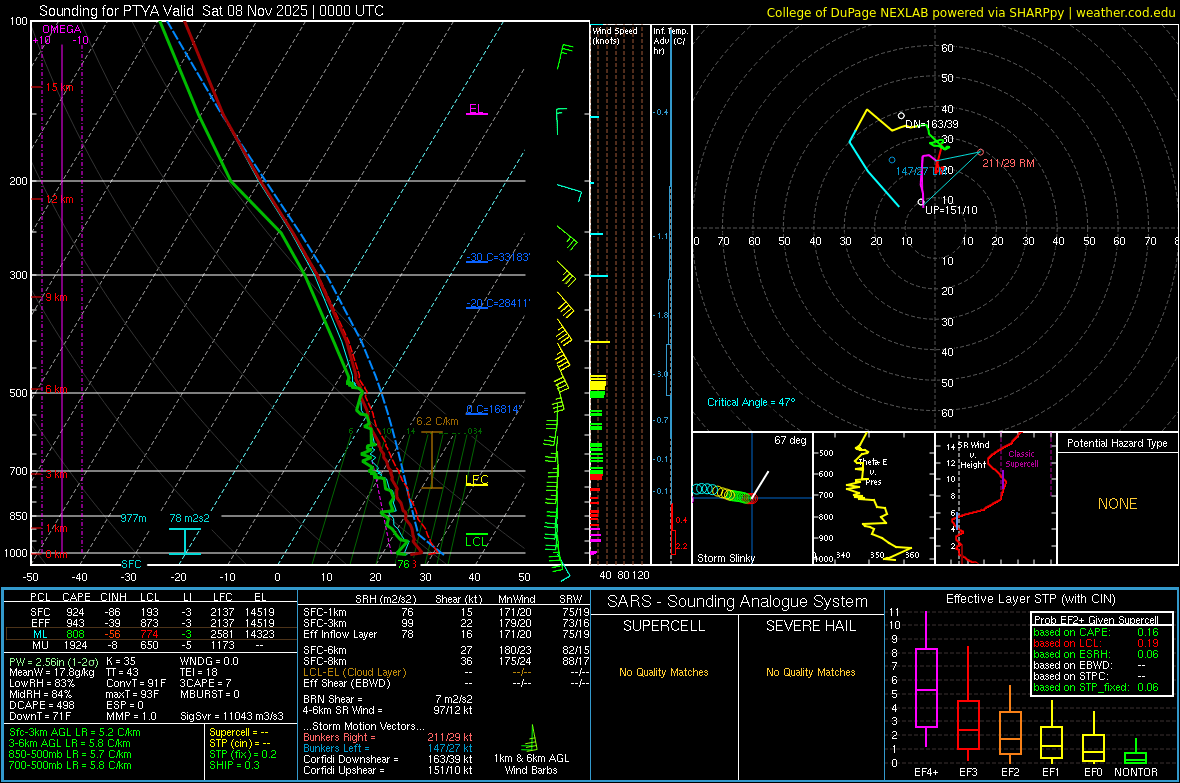This screenshot has height=783, width=1180.
Task: Click the 'Sounding for PTYA Valid' title text
Action: point(117,11)
